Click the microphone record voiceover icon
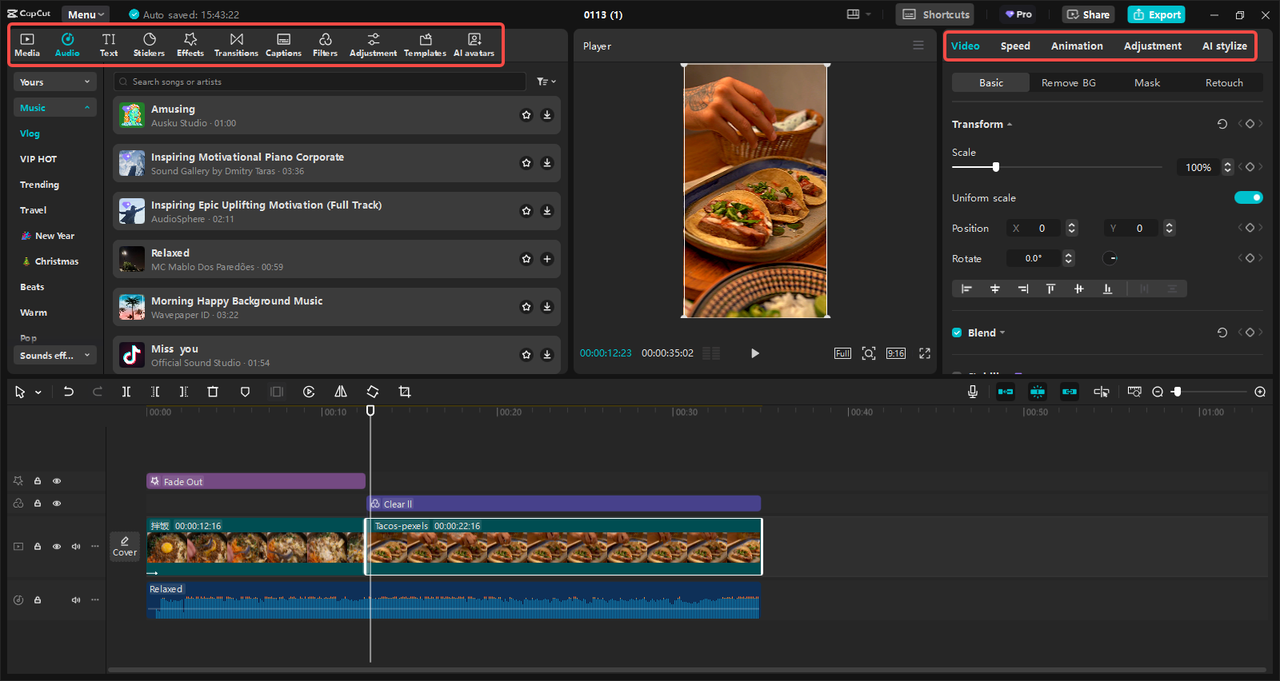The image size is (1280, 681). tap(972, 392)
